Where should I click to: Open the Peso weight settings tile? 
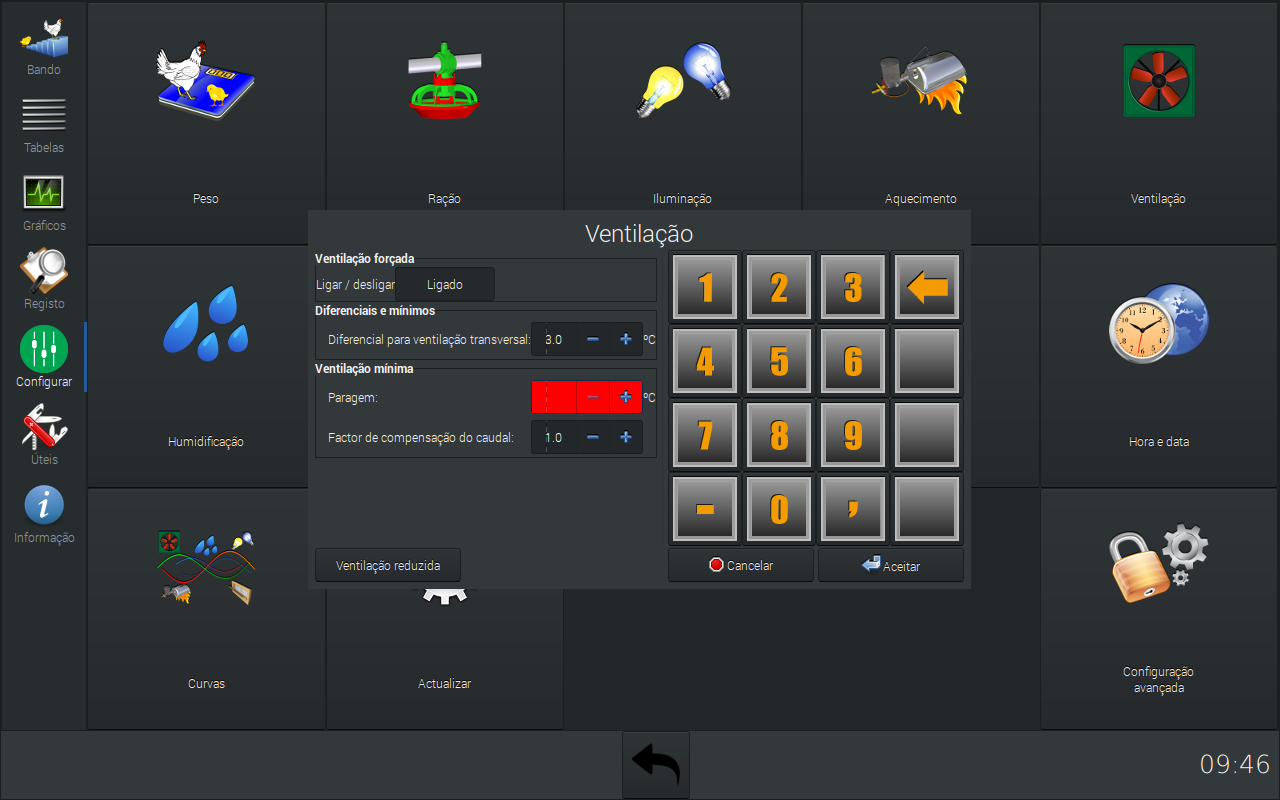(206, 122)
